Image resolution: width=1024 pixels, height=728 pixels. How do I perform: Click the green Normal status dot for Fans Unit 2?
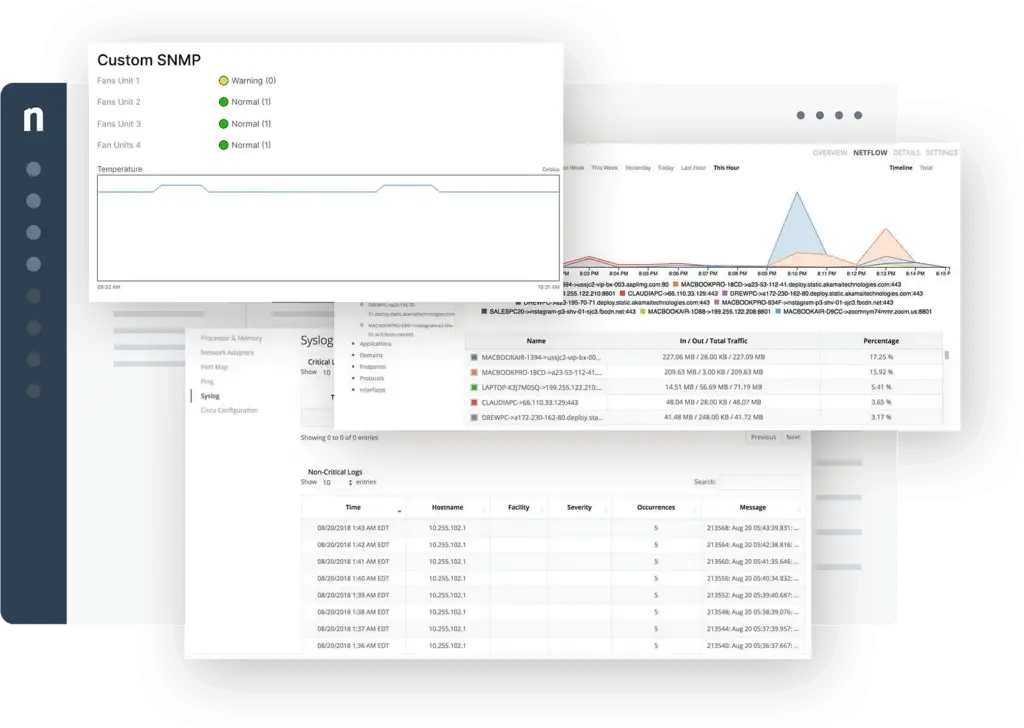(x=223, y=102)
